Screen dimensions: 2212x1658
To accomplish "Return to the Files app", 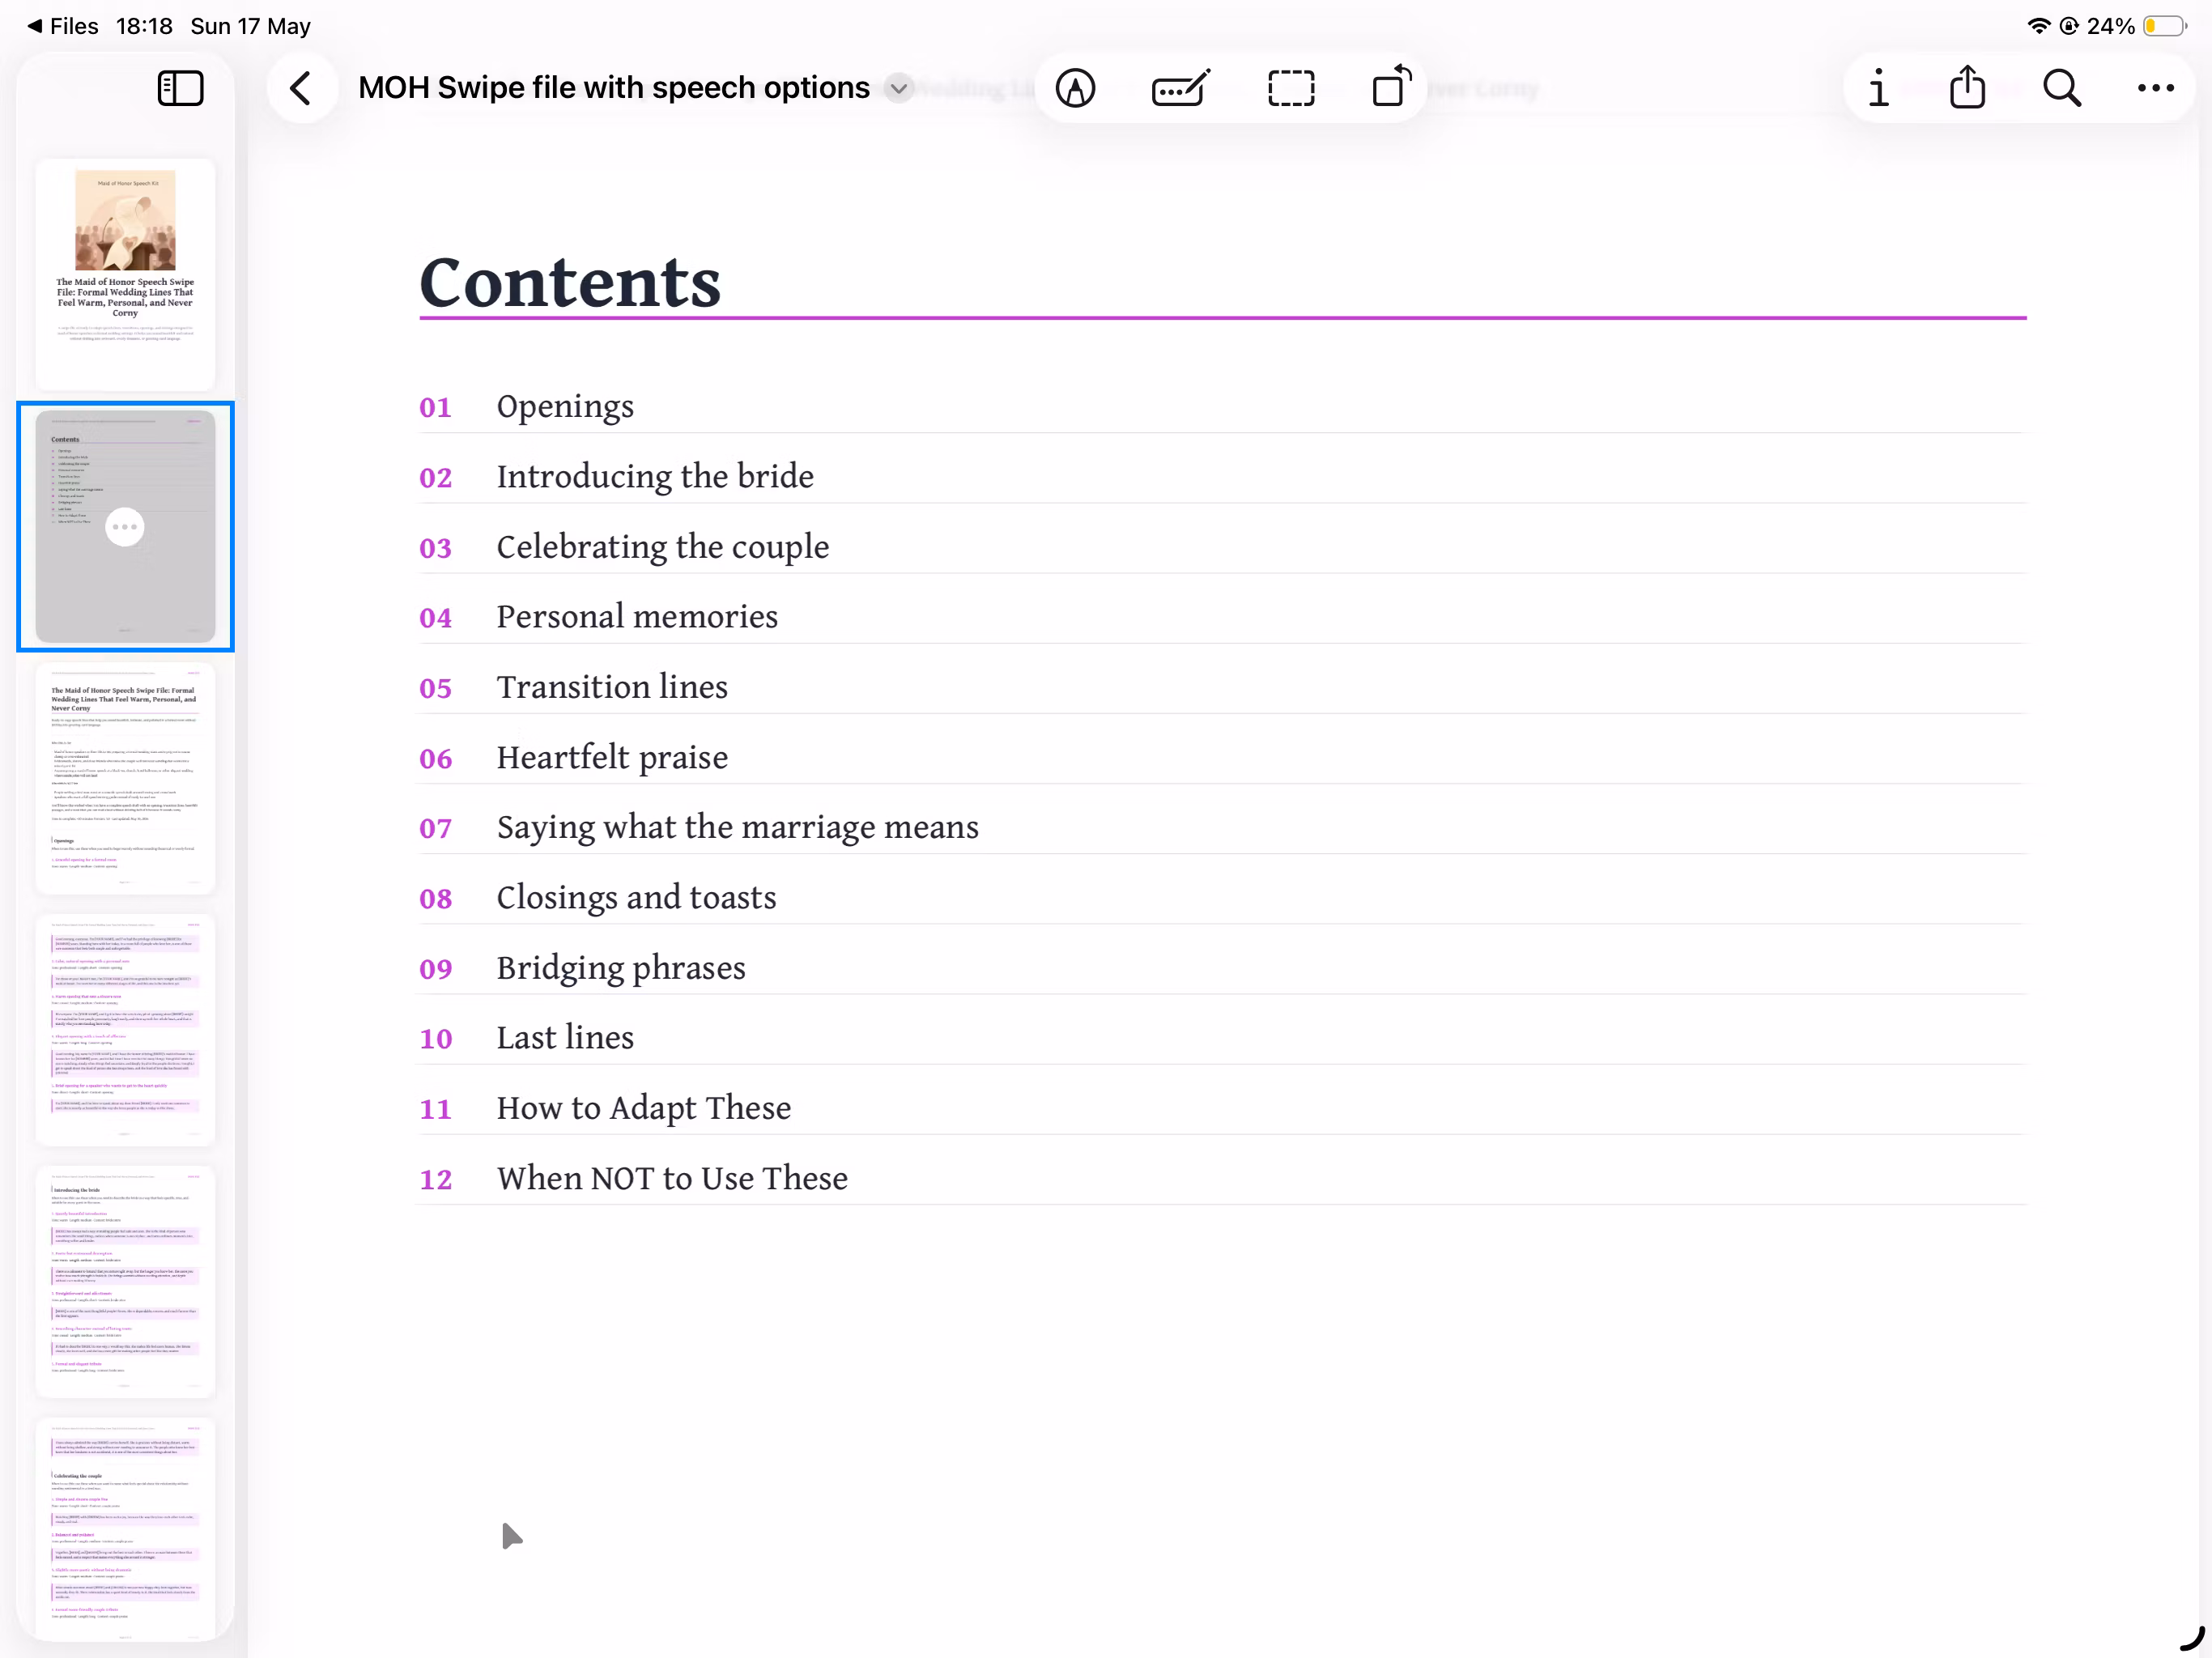I will (x=63, y=26).
